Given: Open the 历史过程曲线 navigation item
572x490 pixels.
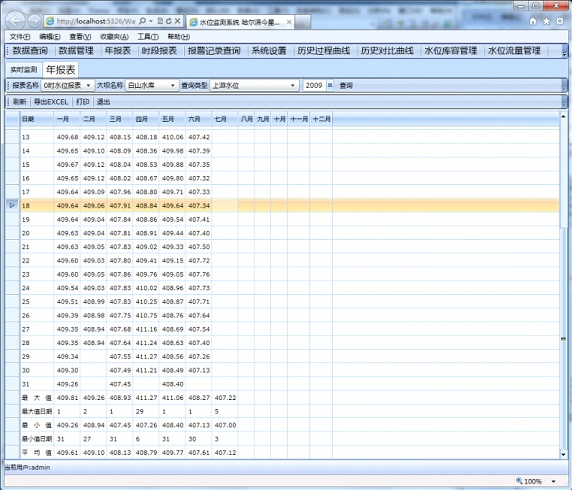Looking at the screenshot, I should pos(323,51).
